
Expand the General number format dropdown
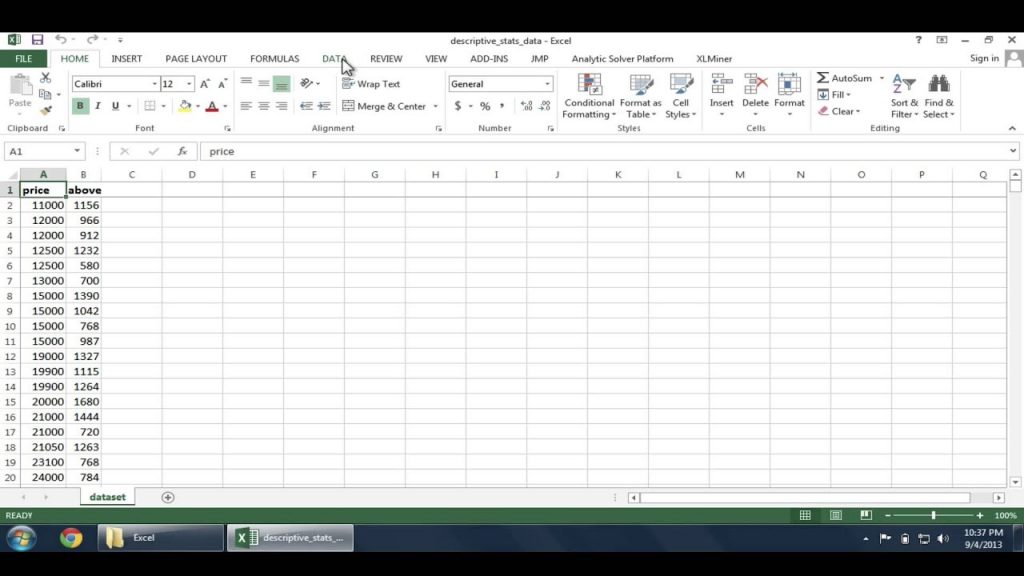click(547, 84)
